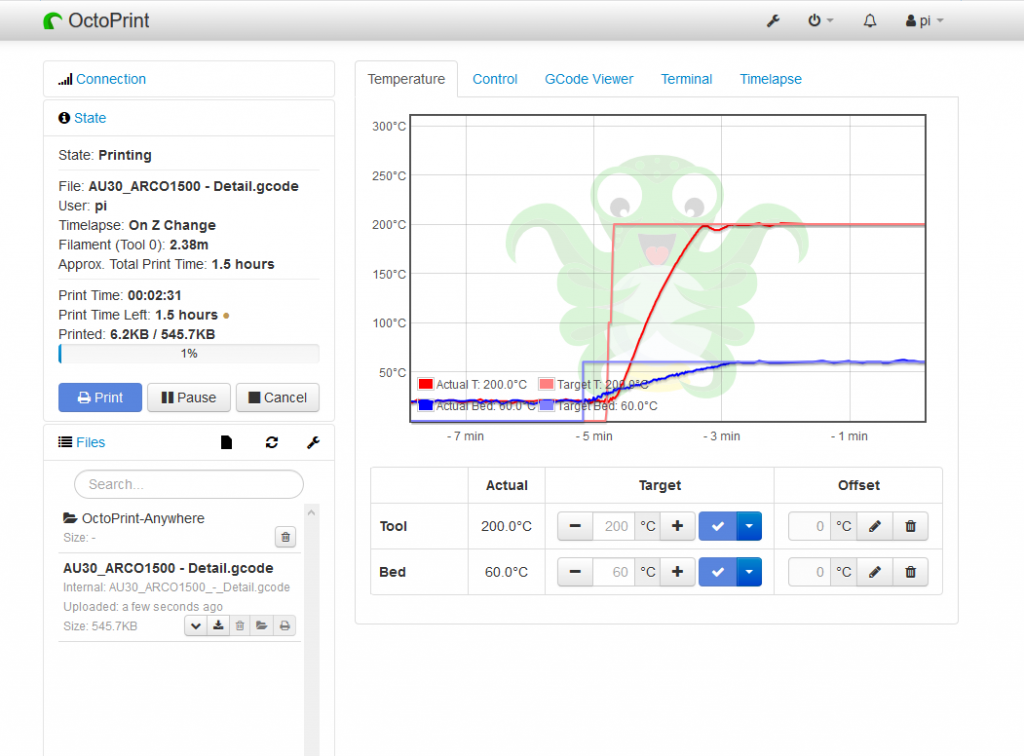Increase Tool target temperature
This screenshot has height=756, width=1024.
pos(677,526)
